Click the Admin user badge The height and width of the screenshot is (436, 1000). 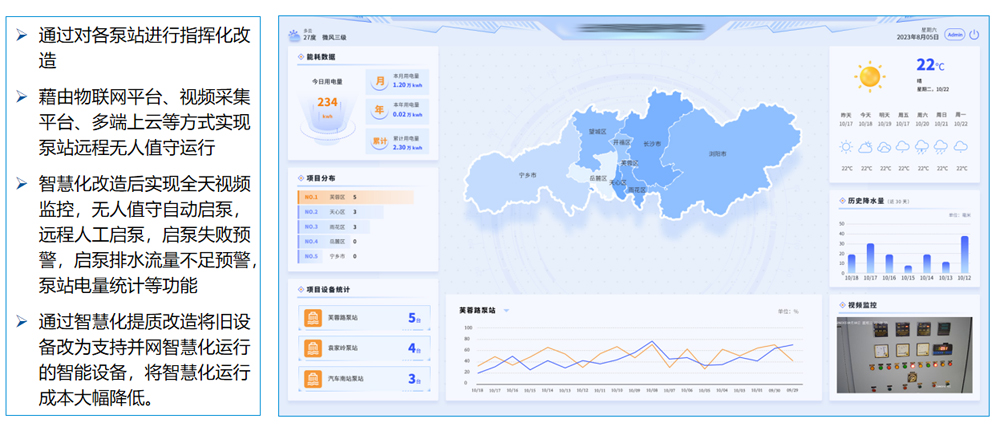click(x=955, y=34)
